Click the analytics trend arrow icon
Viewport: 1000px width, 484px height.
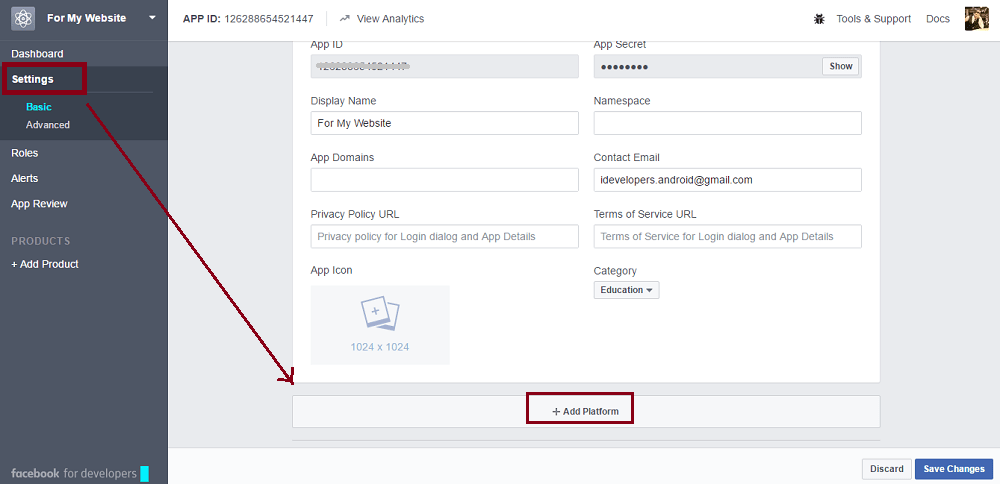(x=345, y=18)
